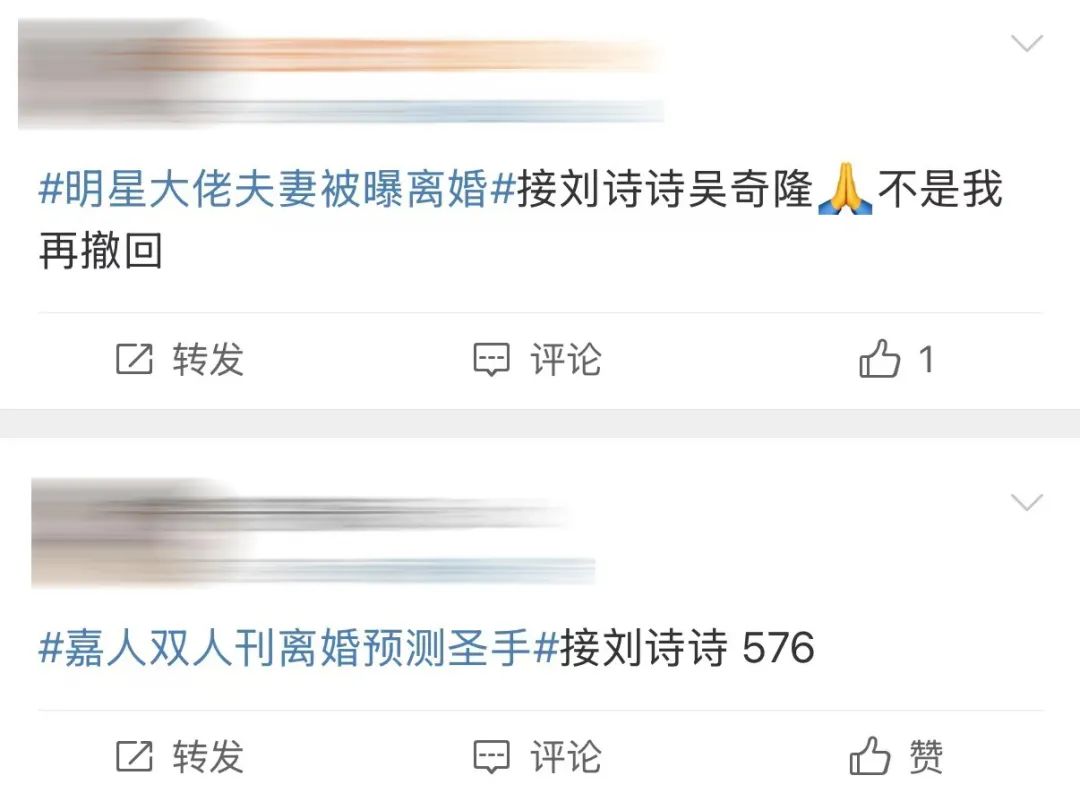Click the repost icon on the second post
Image resolution: width=1080 pixels, height=801 pixels.
(134, 756)
